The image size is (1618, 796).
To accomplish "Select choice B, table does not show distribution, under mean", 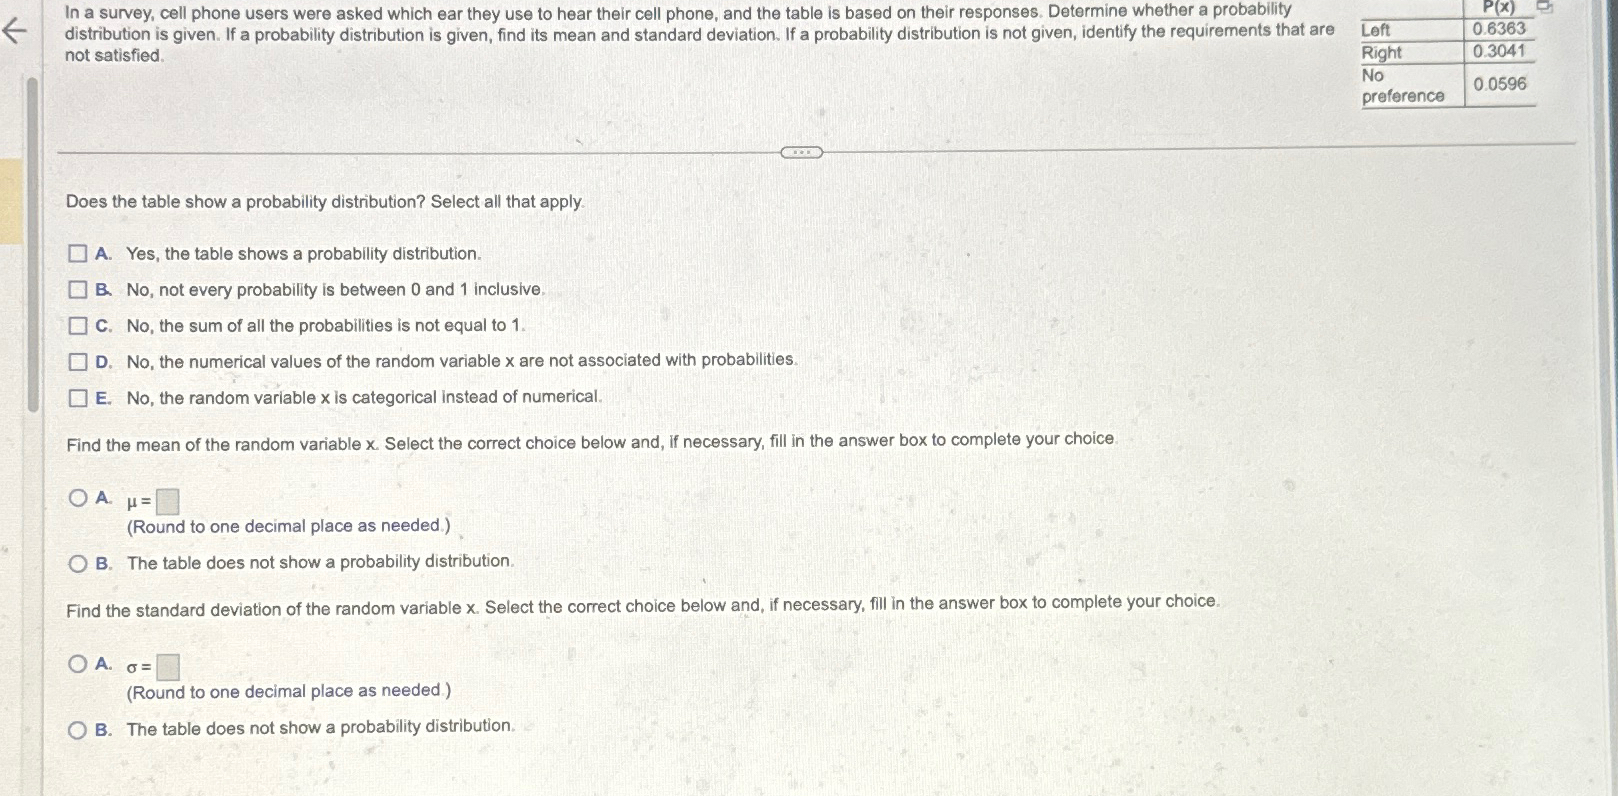I will 78,562.
